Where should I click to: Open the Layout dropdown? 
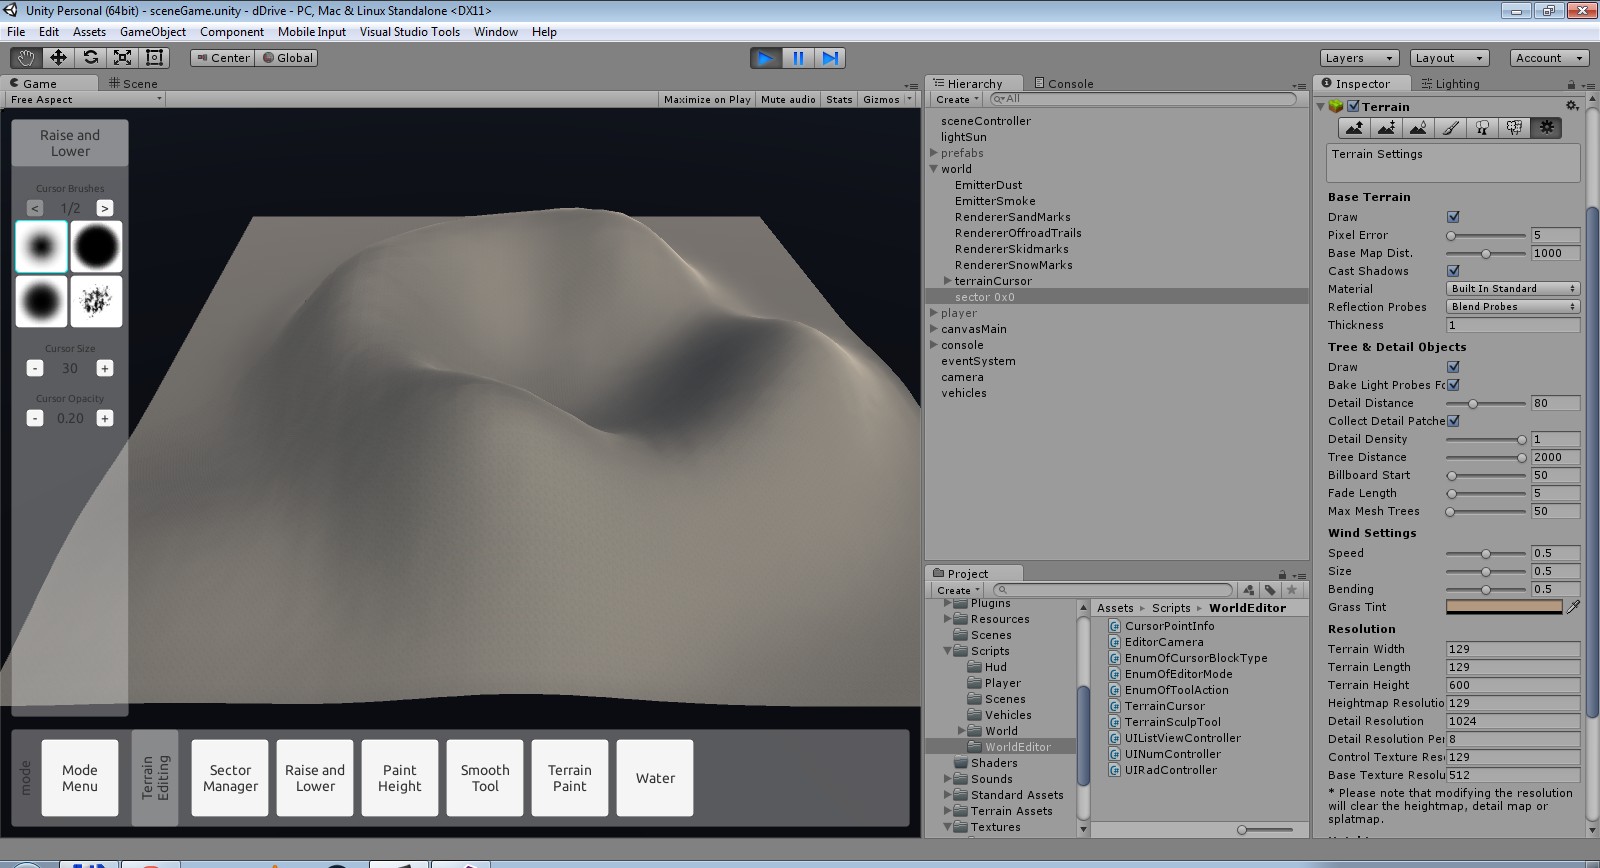pos(1450,58)
